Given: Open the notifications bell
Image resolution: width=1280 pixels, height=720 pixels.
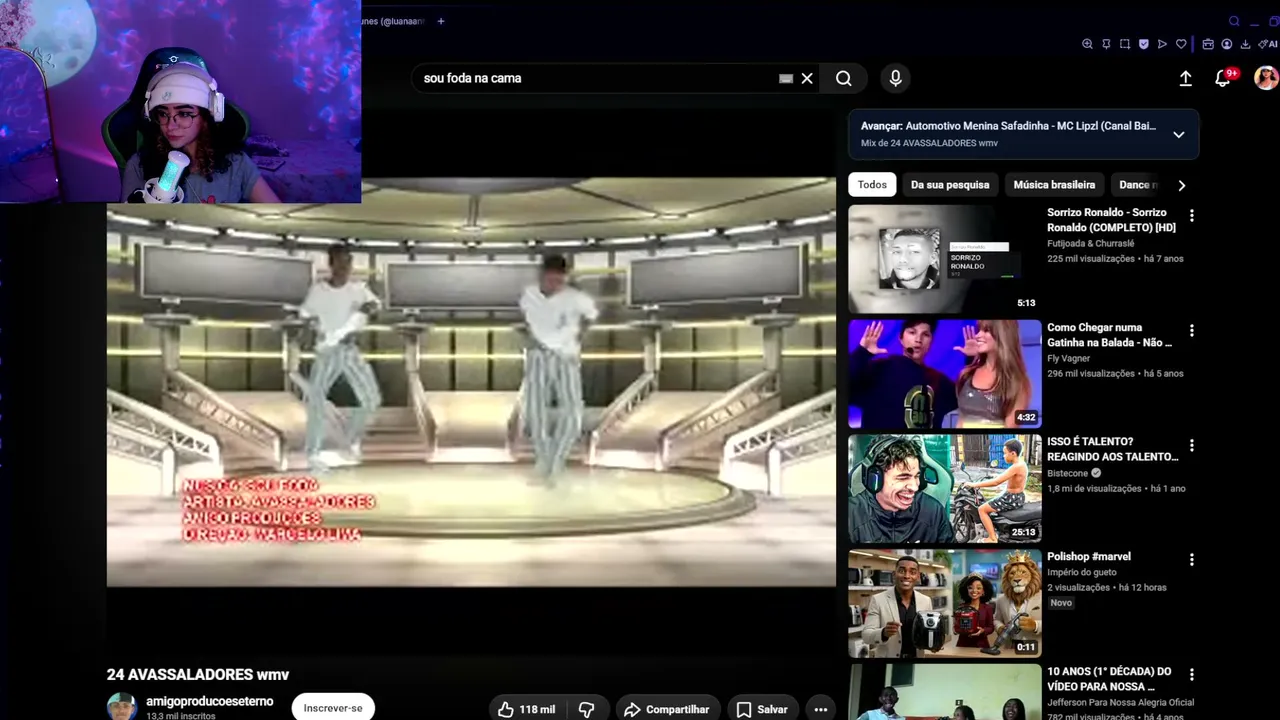Looking at the screenshot, I should [x=1222, y=78].
